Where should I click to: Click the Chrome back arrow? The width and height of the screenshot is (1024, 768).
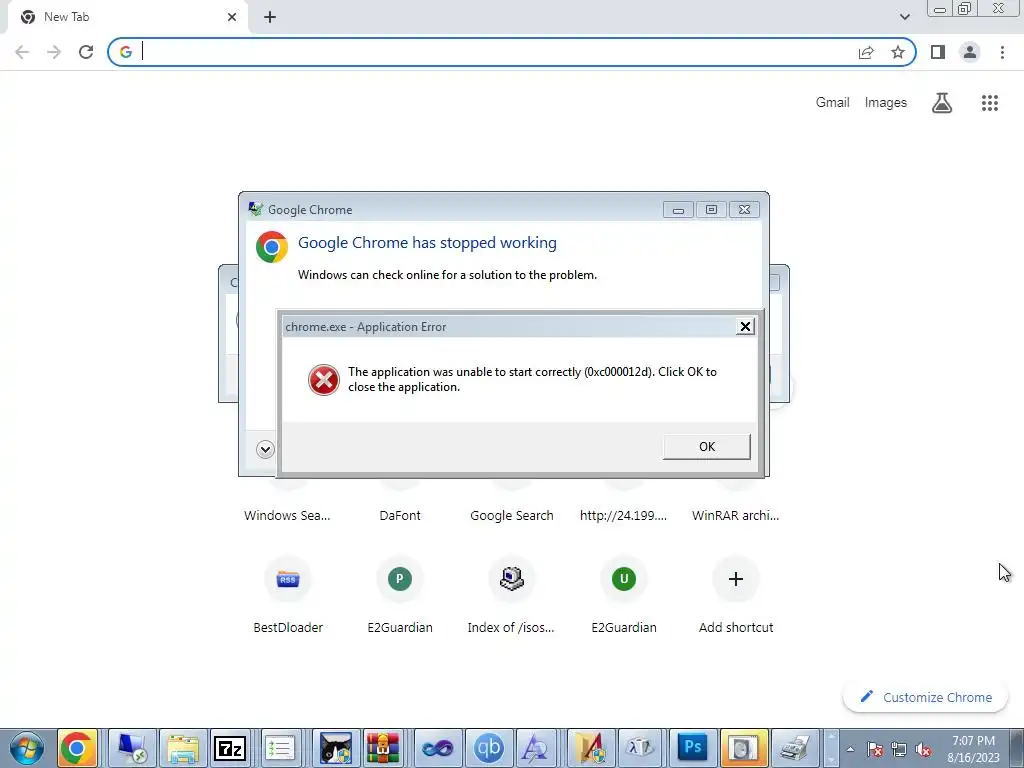tap(22, 52)
